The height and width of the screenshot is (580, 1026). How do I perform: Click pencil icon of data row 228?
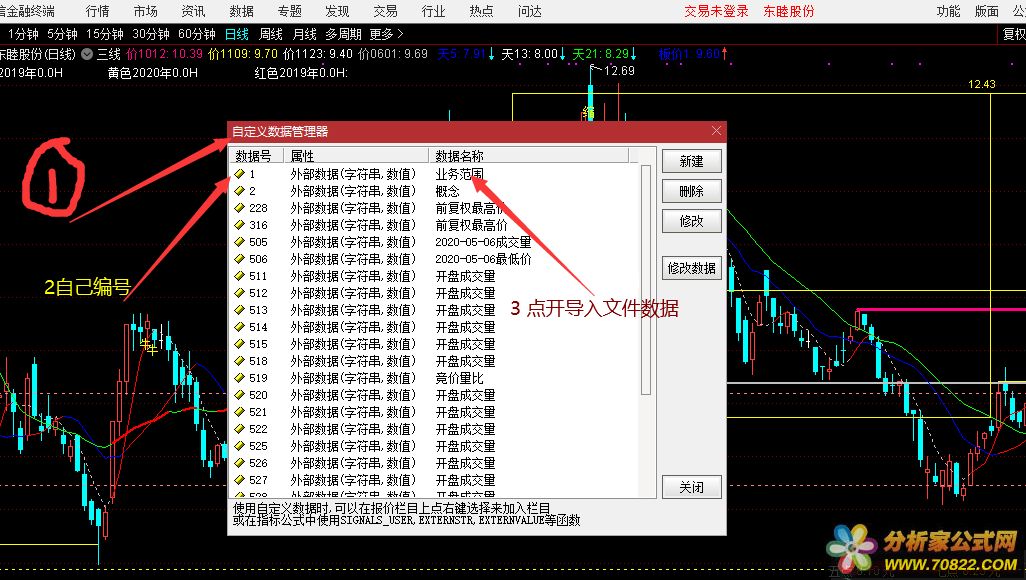click(239, 208)
